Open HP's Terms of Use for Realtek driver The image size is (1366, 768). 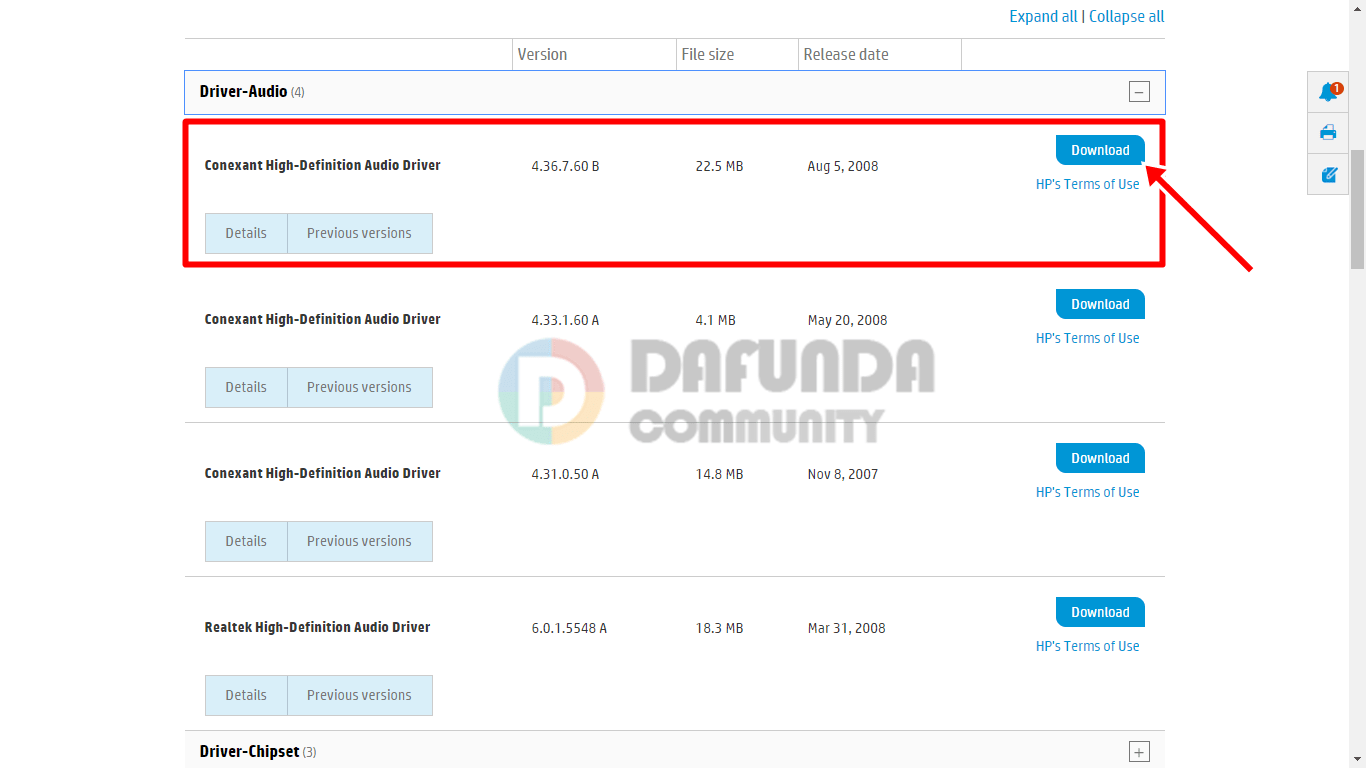click(1087, 646)
